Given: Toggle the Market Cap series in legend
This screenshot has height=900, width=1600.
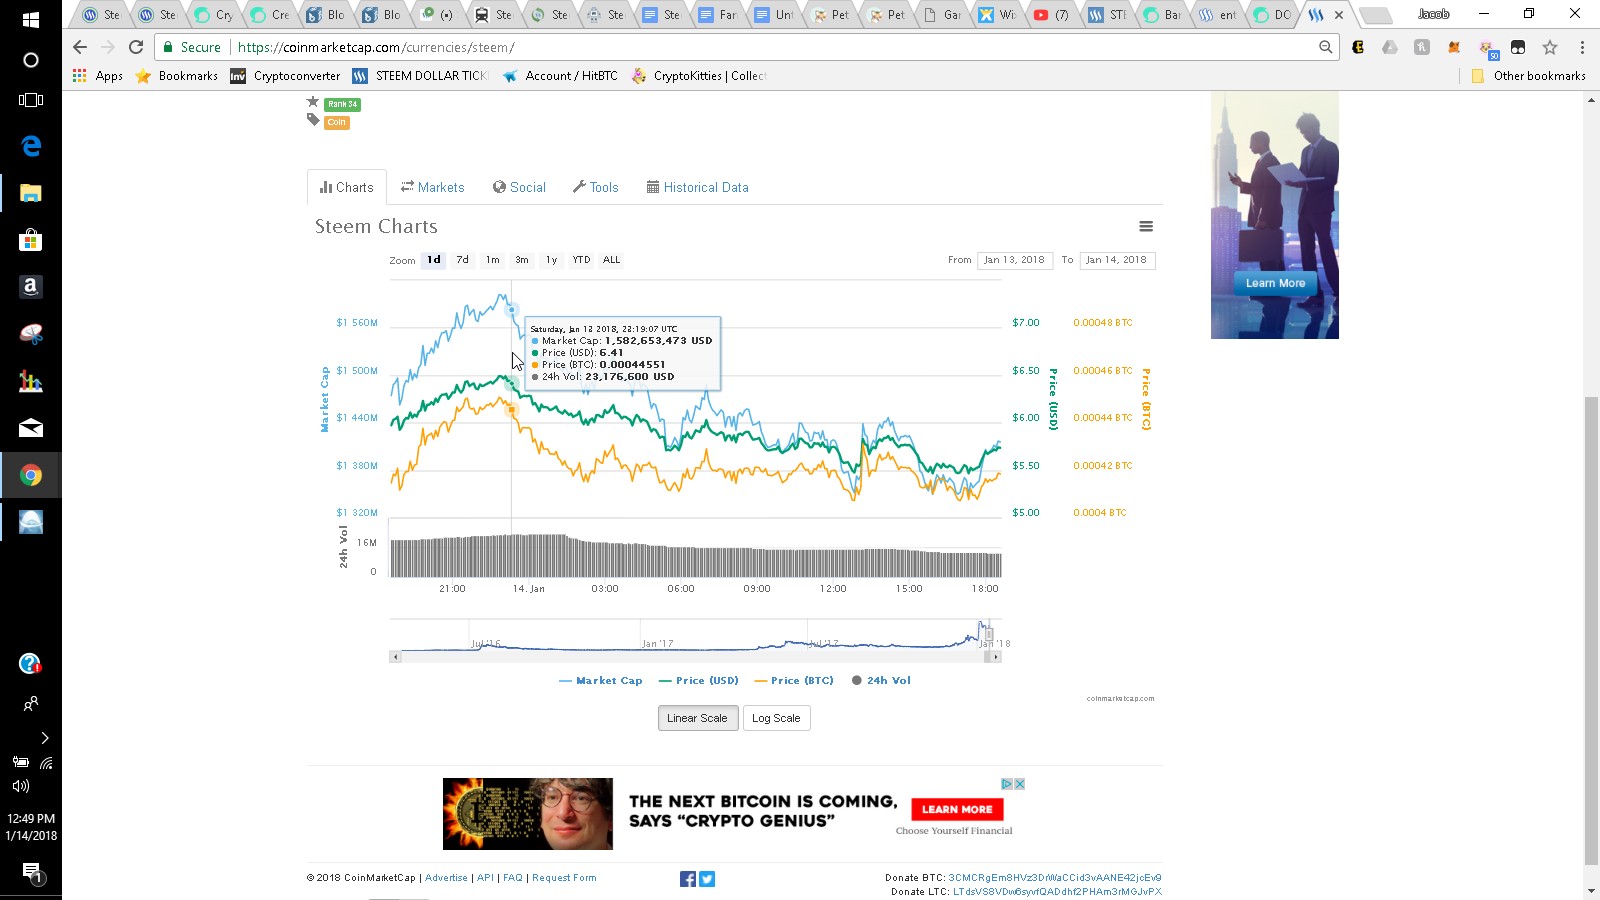Looking at the screenshot, I should 601,681.
